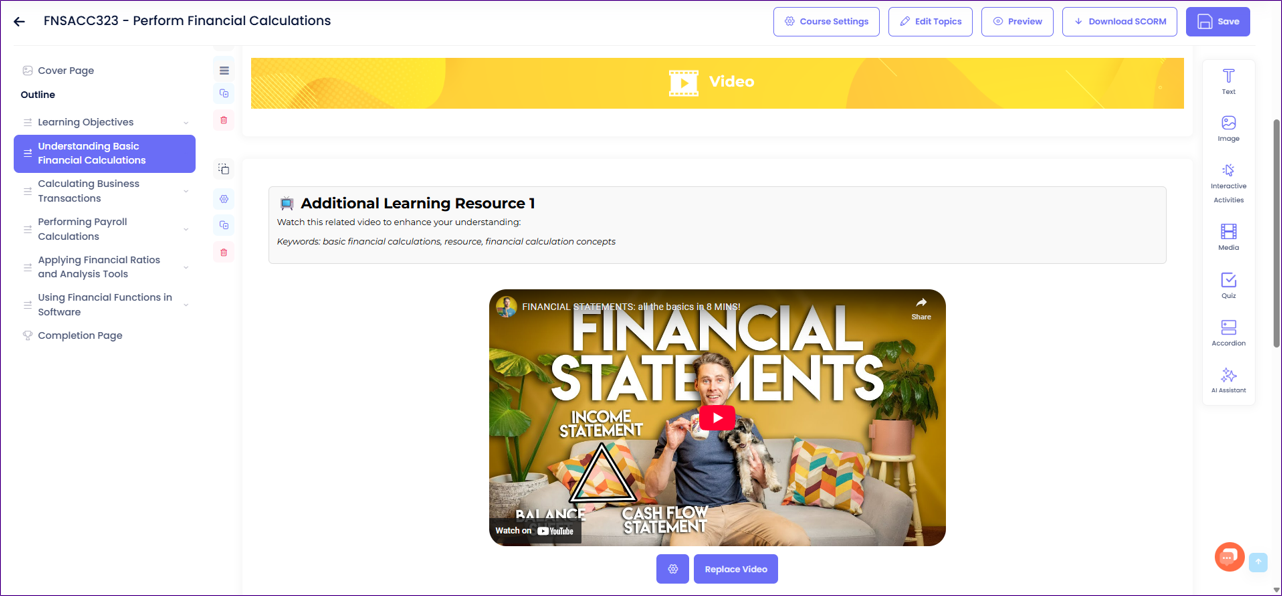Expand Calculating Business Transactions chevron
The width and height of the screenshot is (1282, 596).
tap(186, 191)
